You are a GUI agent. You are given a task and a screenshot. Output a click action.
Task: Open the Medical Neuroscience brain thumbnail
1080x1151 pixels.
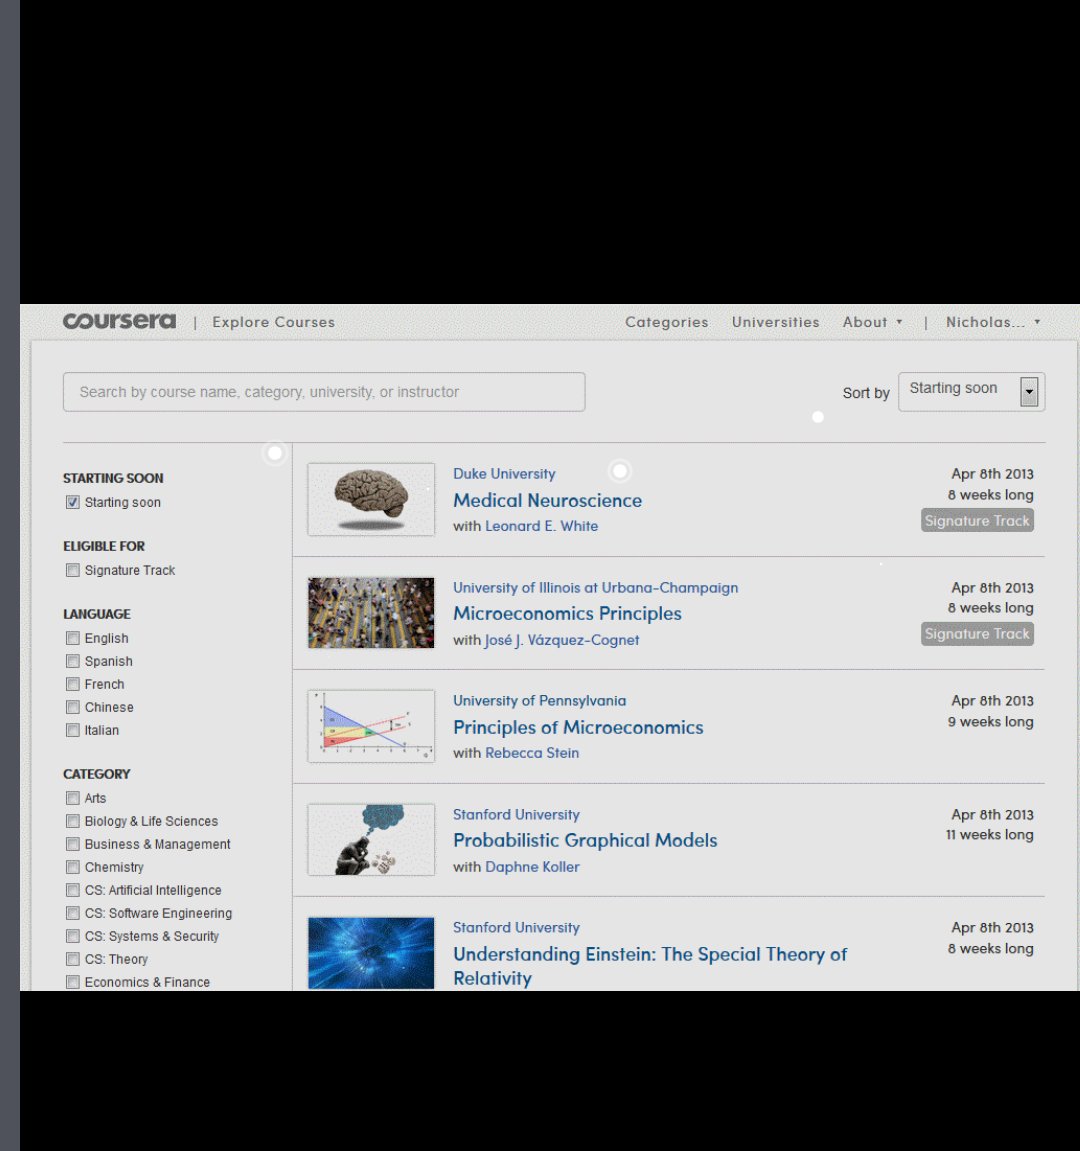point(371,499)
